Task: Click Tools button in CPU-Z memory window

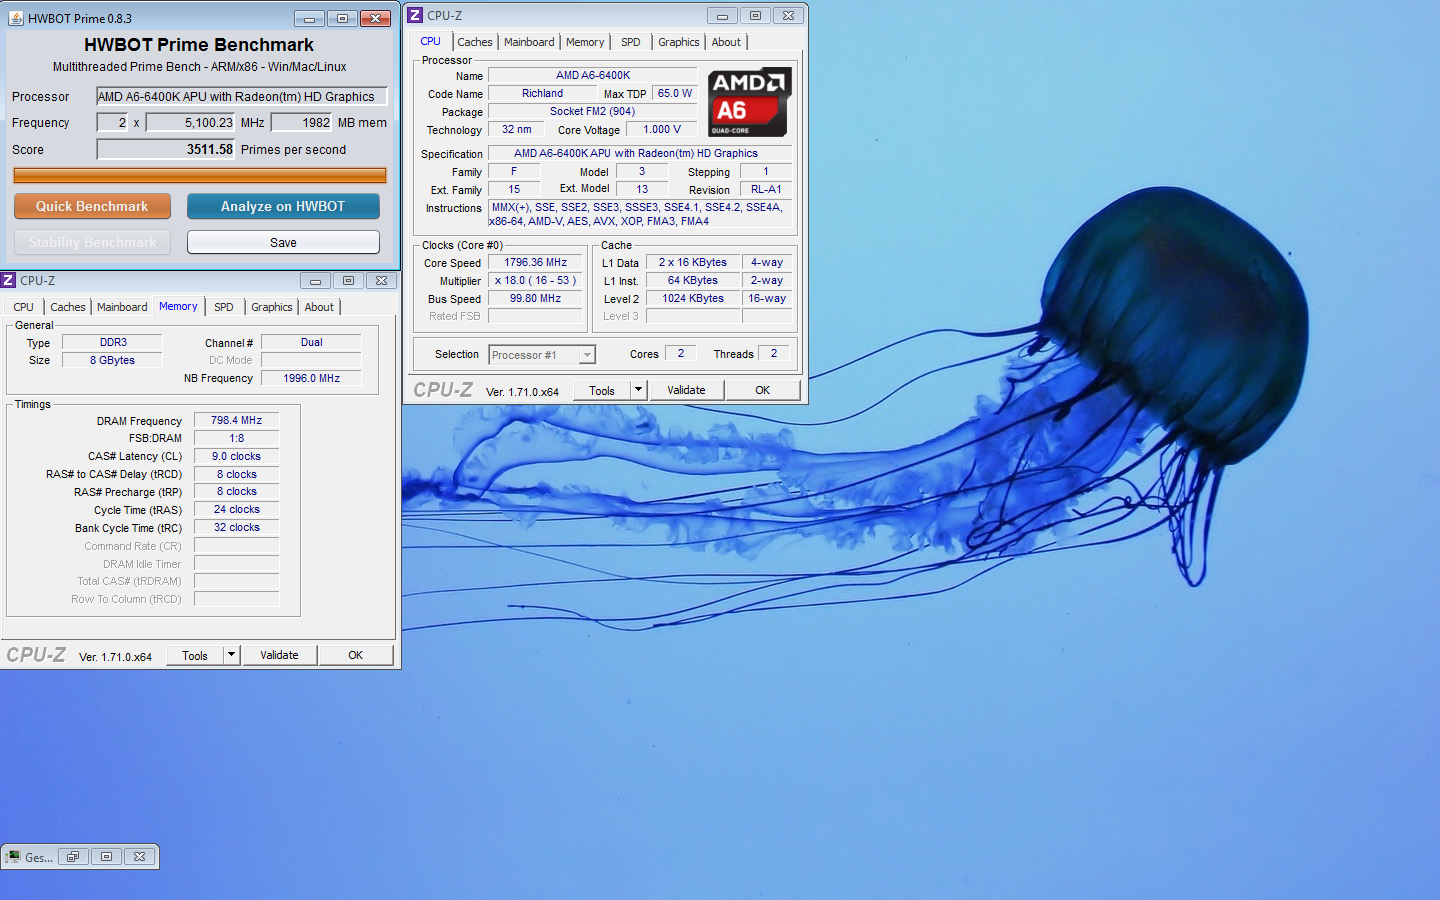Action: pyautogui.click(x=195, y=655)
